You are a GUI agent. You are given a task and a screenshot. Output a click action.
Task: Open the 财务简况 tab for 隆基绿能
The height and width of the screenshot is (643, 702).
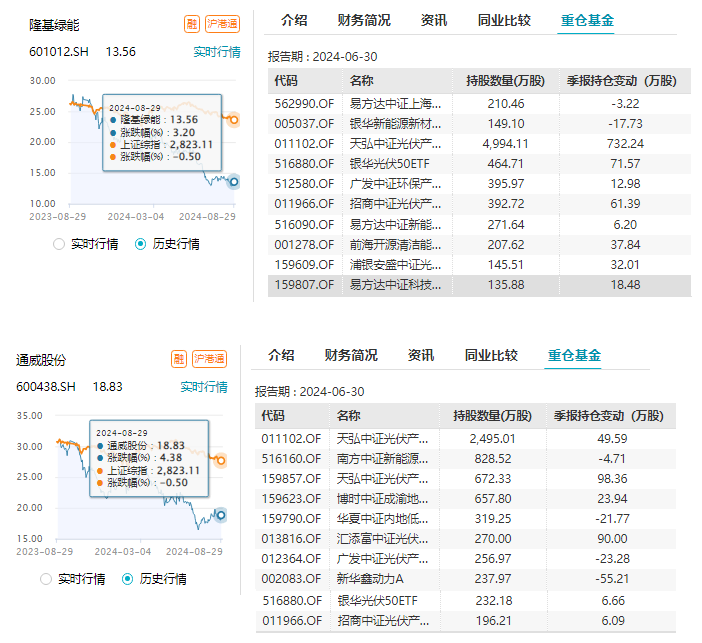click(364, 20)
